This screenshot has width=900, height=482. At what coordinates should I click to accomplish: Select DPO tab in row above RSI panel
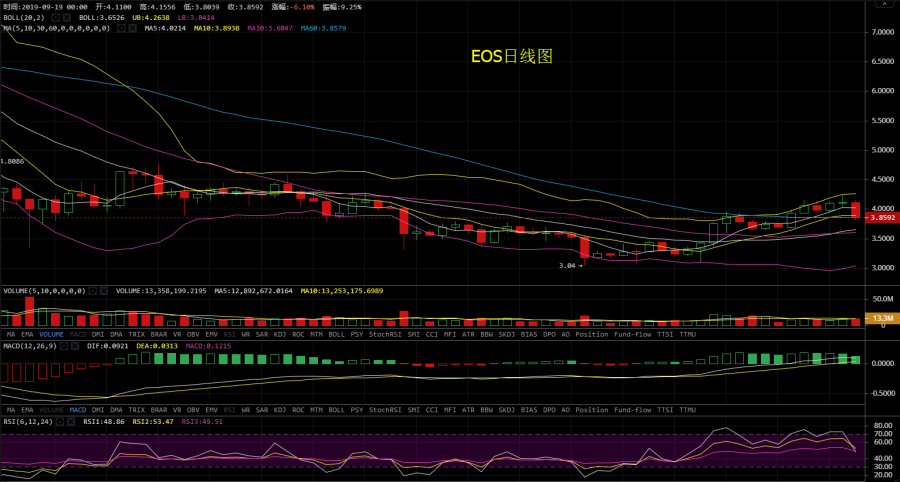549,410
